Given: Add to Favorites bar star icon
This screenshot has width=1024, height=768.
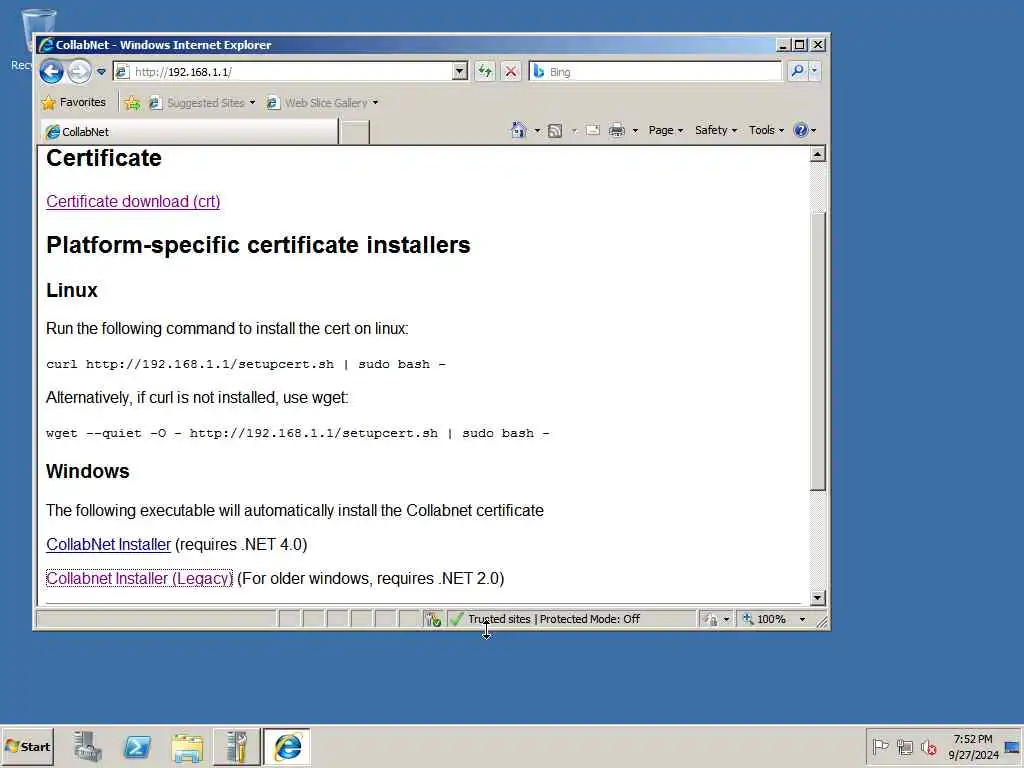Looking at the screenshot, I should [132, 103].
